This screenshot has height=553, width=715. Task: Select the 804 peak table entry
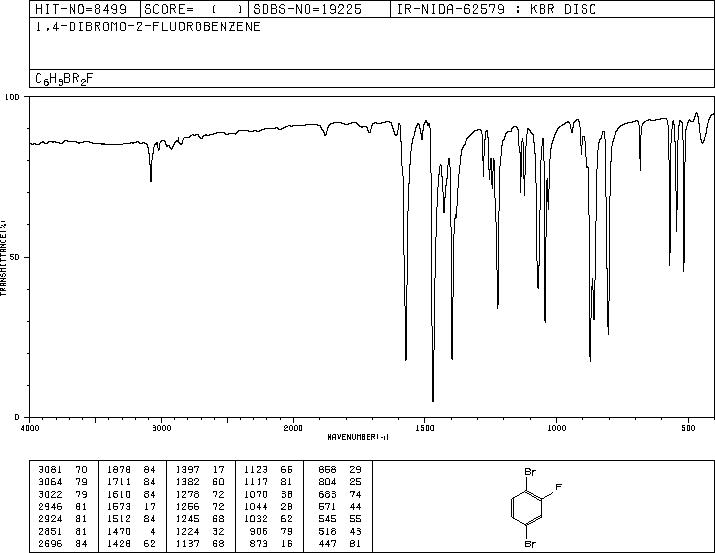(x=340, y=482)
